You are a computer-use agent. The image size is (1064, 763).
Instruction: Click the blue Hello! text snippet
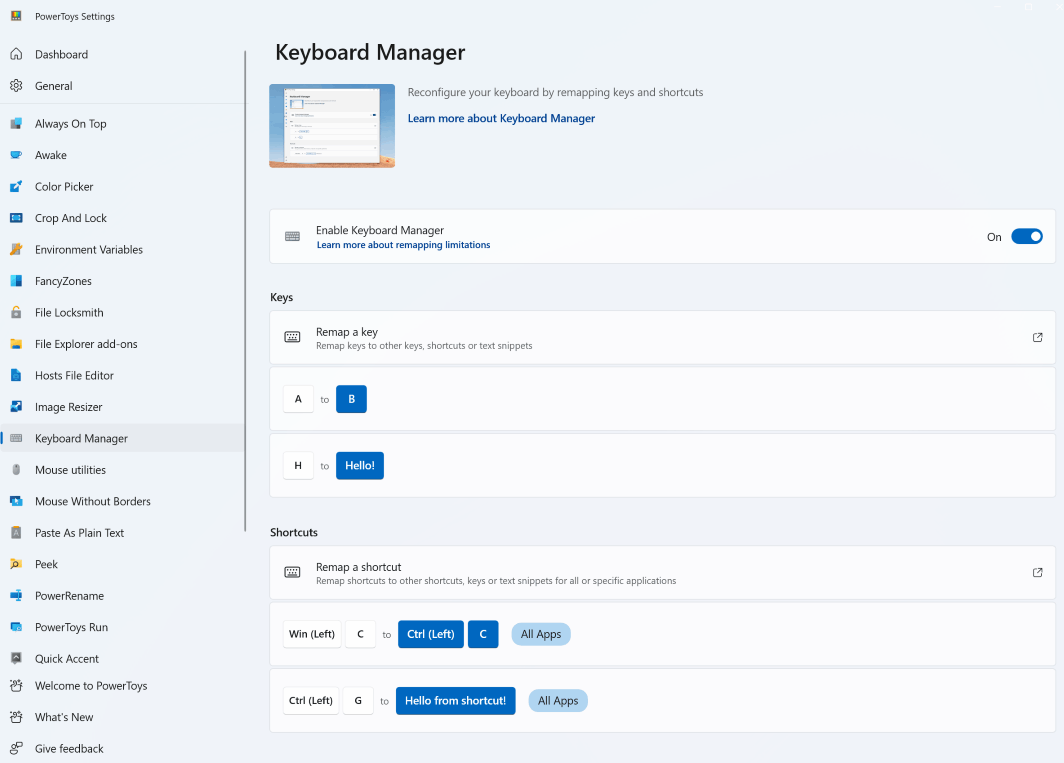(360, 466)
